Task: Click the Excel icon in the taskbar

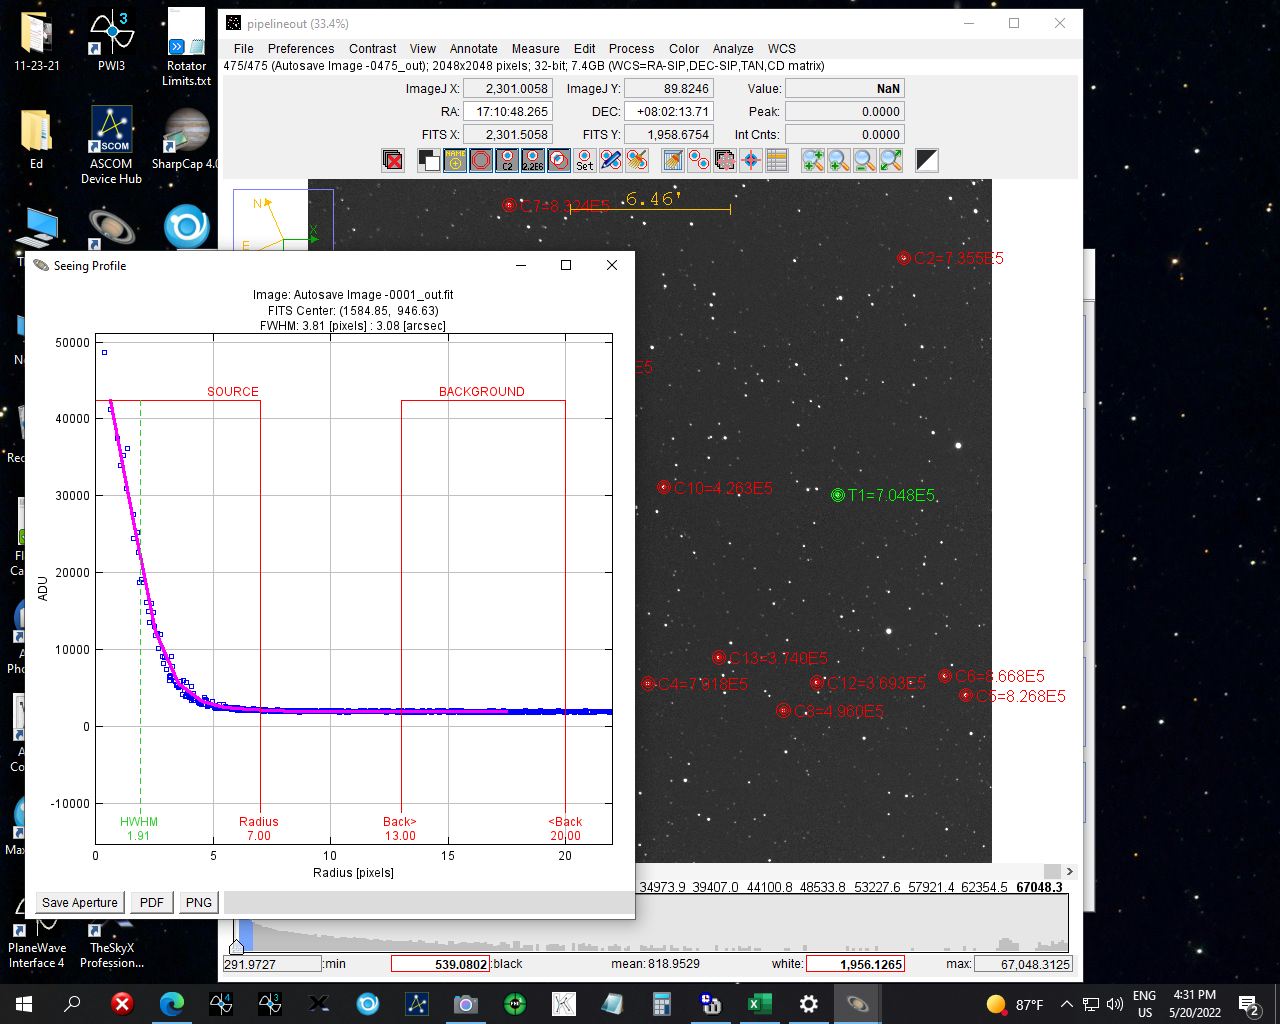Action: [758, 1004]
